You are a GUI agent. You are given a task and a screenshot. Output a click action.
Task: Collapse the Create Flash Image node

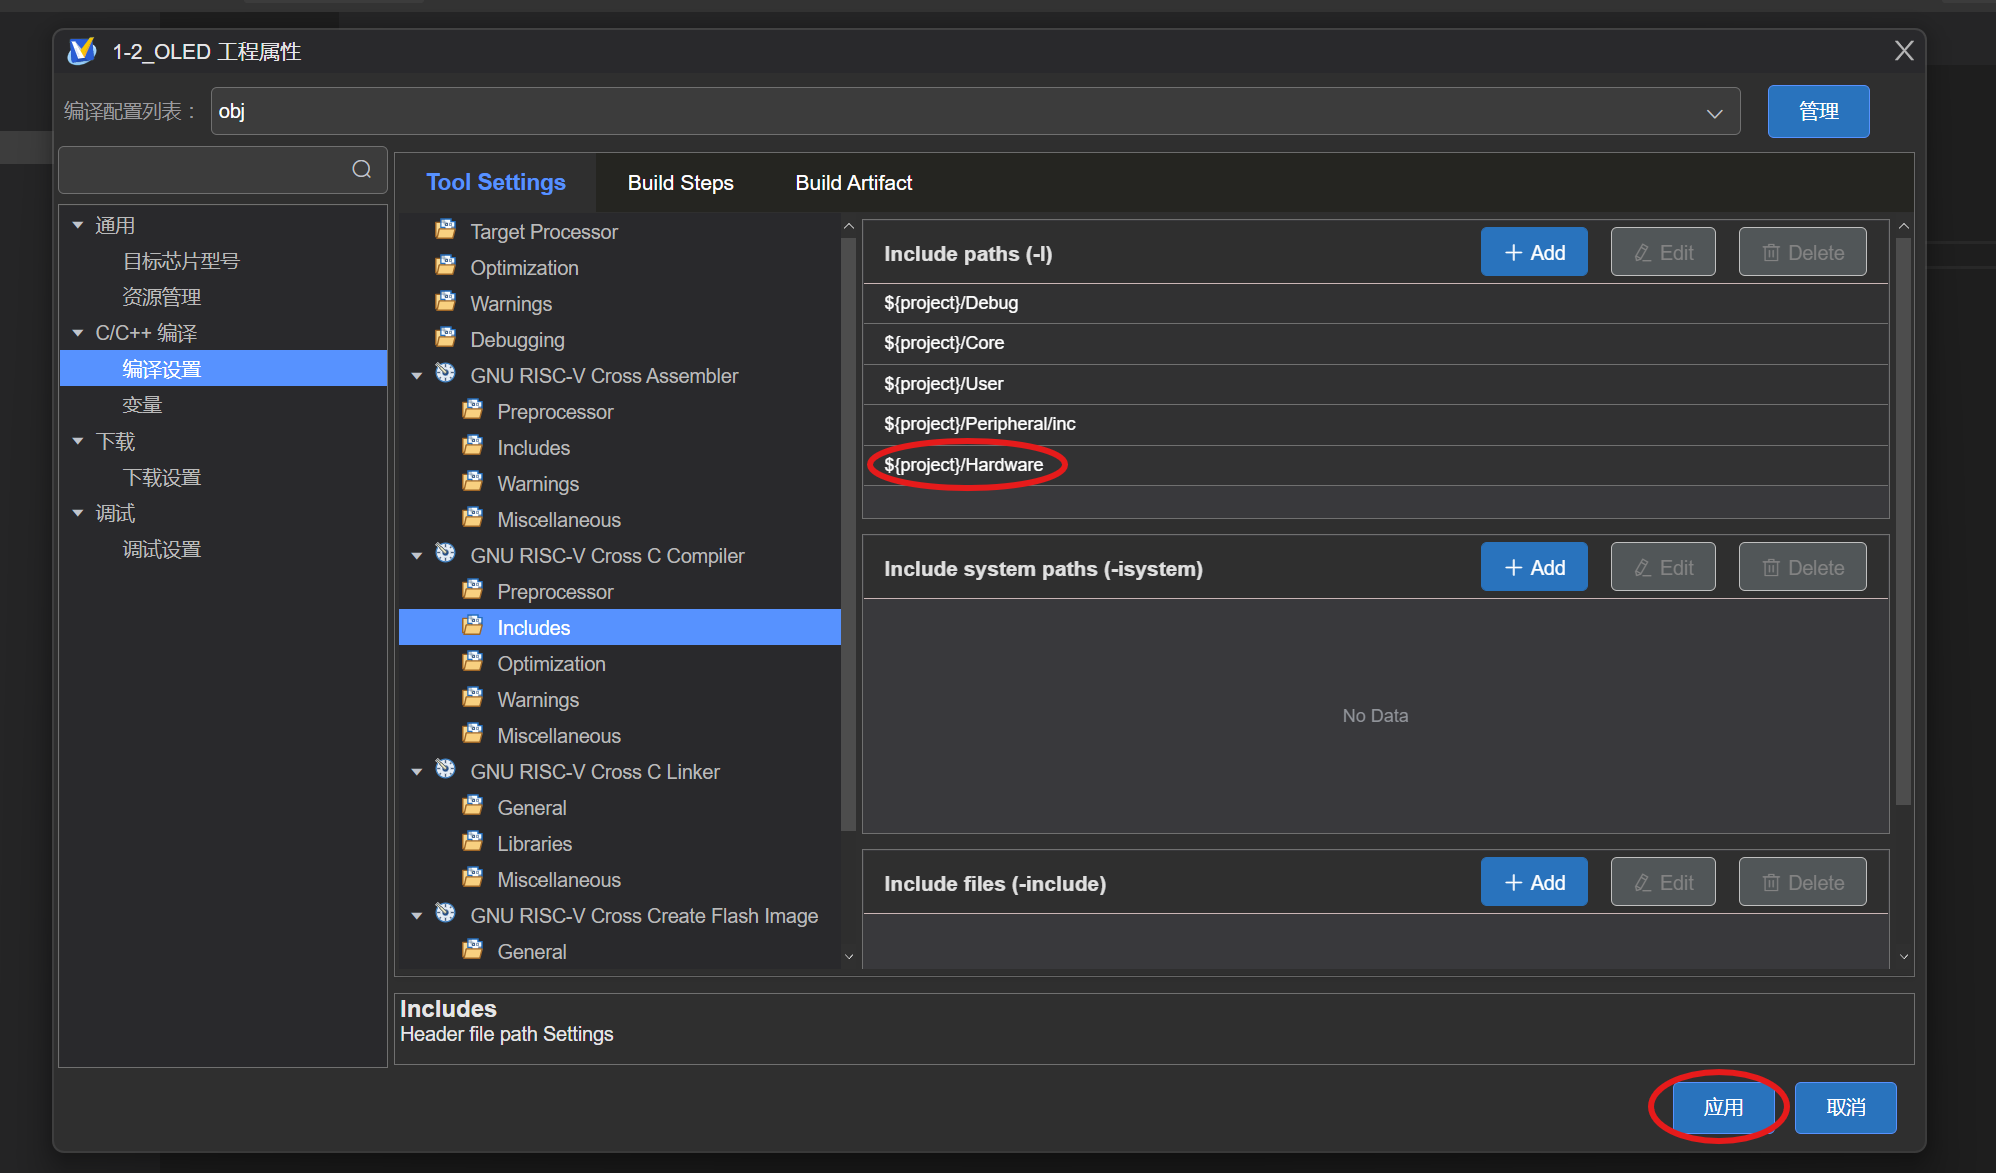pyautogui.click(x=417, y=916)
